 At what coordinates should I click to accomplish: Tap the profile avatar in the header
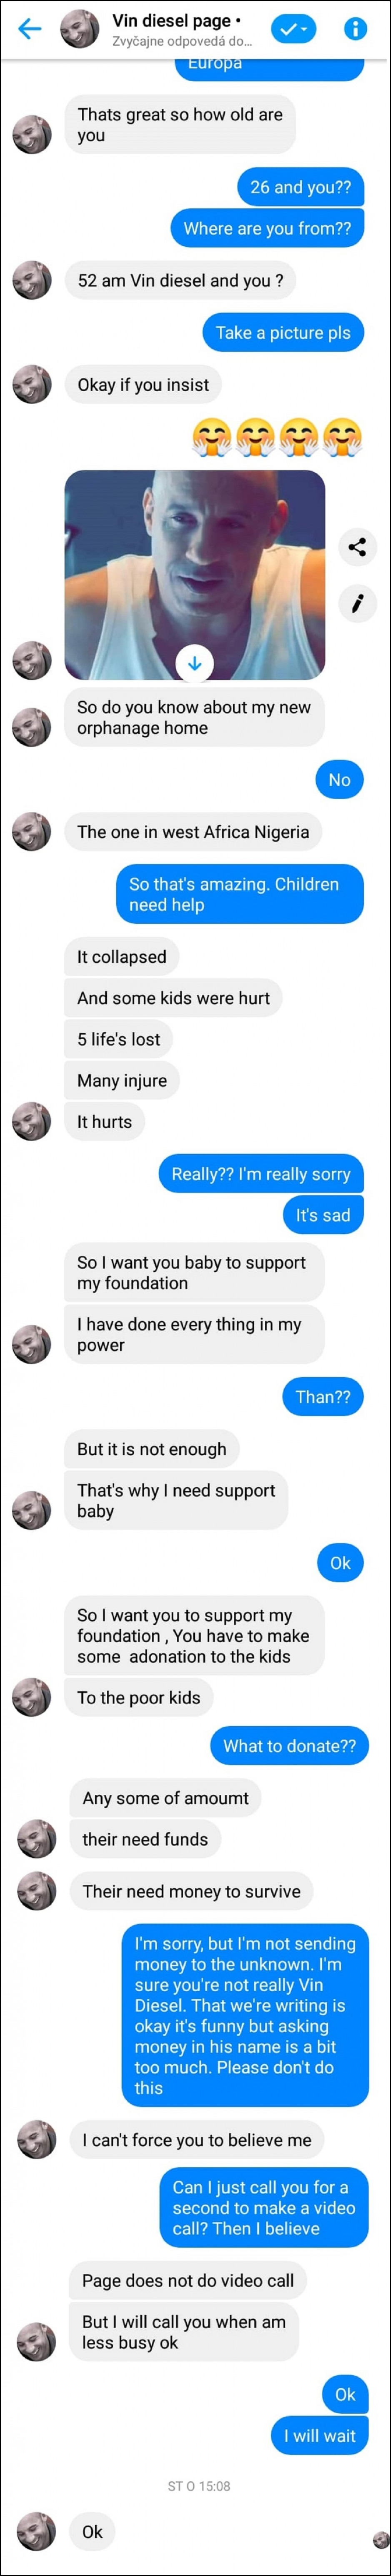79,29
